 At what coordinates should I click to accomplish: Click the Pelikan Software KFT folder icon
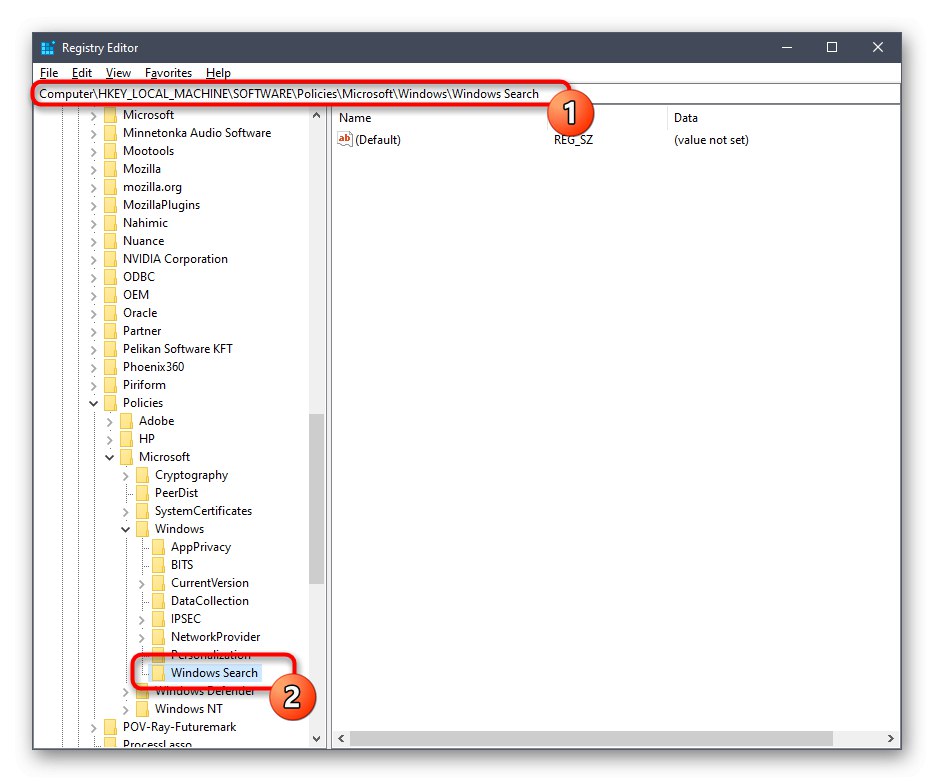tap(110, 349)
